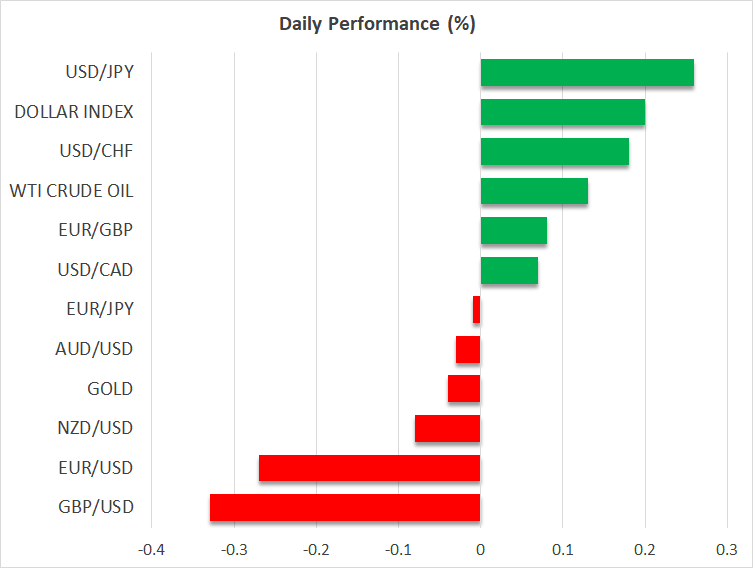Click the Daily Performance (%) chart title
753x568 pixels.
[377, 23]
